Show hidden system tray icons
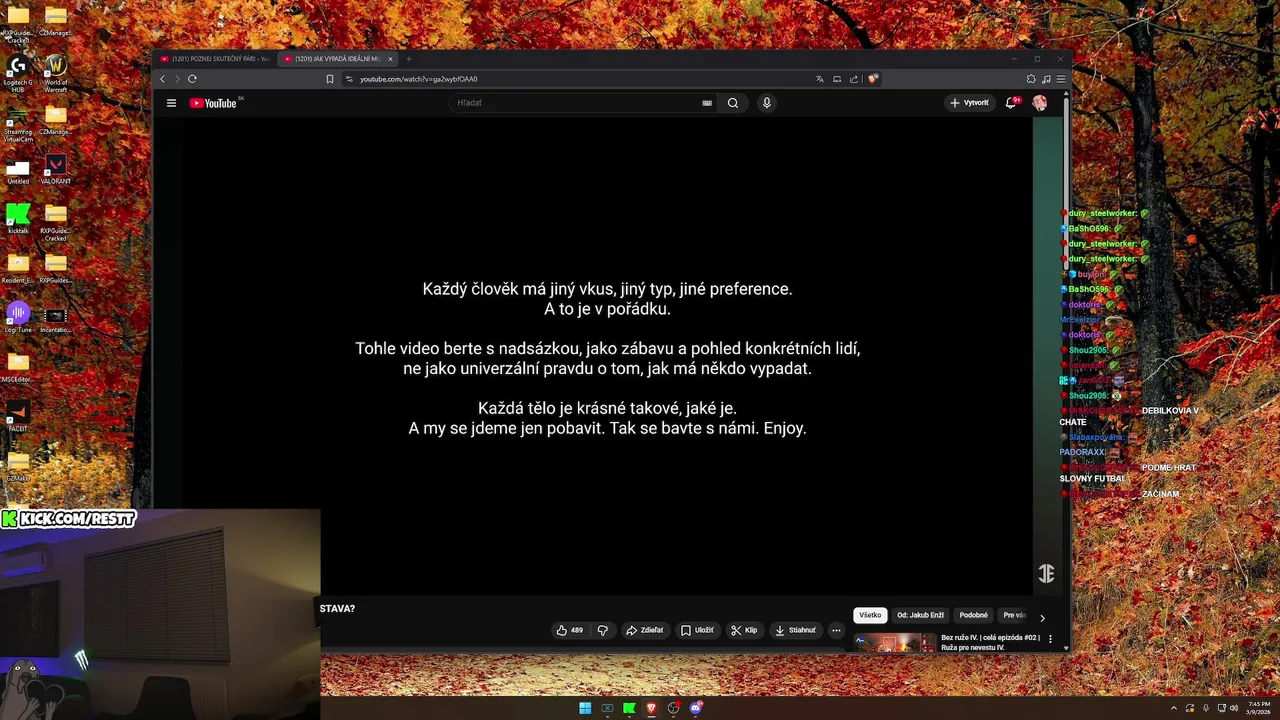This screenshot has height=720, width=1280. [x=1175, y=708]
